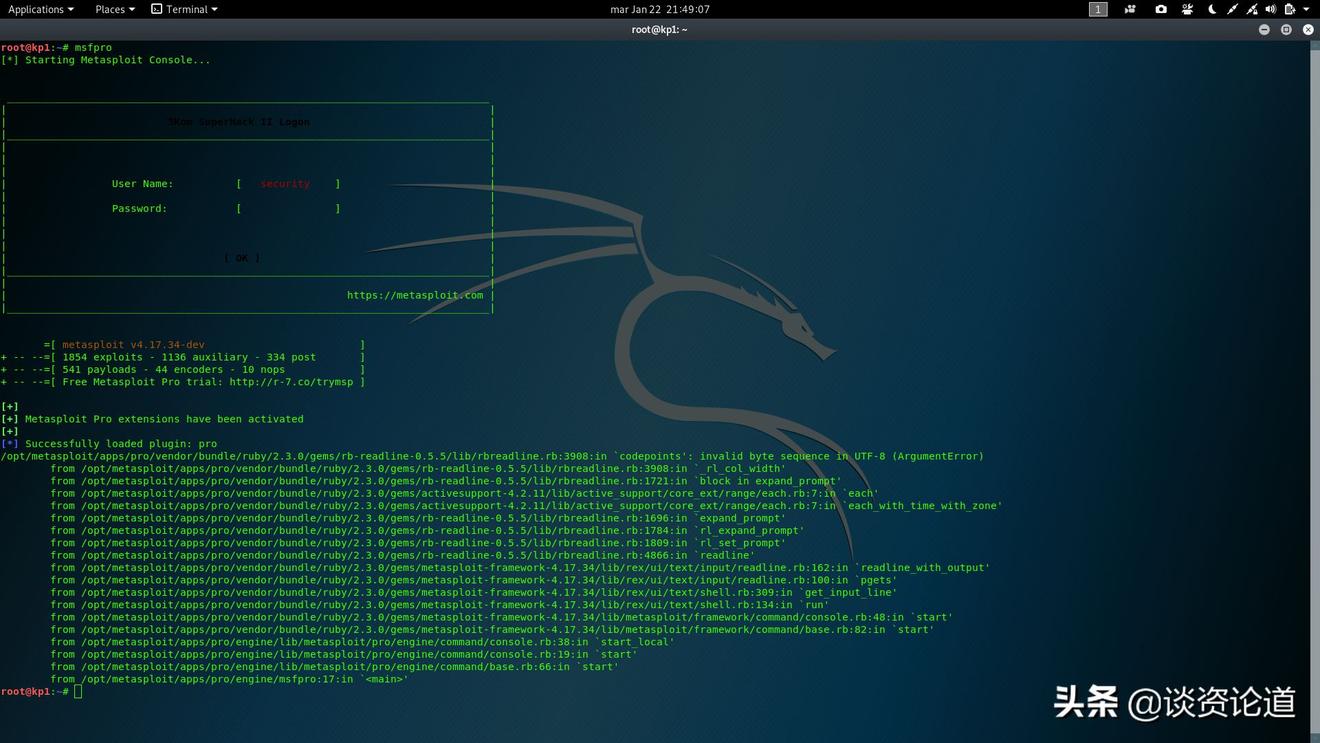The image size is (1320, 743).
Task: Click the Terminal icon in top bar
Action: 157,9
